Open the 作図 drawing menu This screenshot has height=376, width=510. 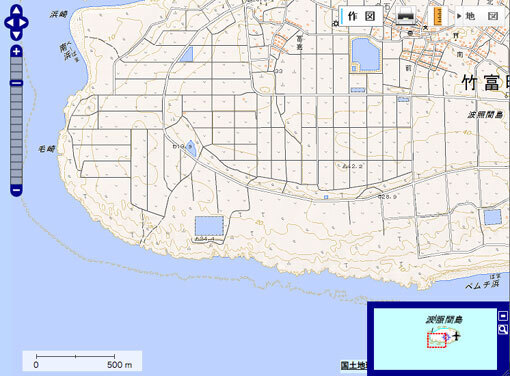pos(361,16)
